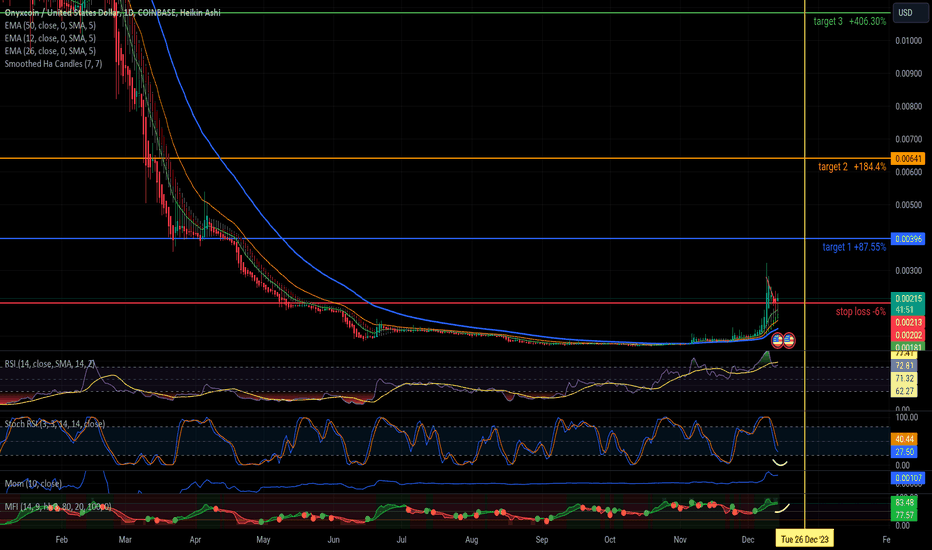Click the target 2 +184.4% label

click(x=852, y=167)
